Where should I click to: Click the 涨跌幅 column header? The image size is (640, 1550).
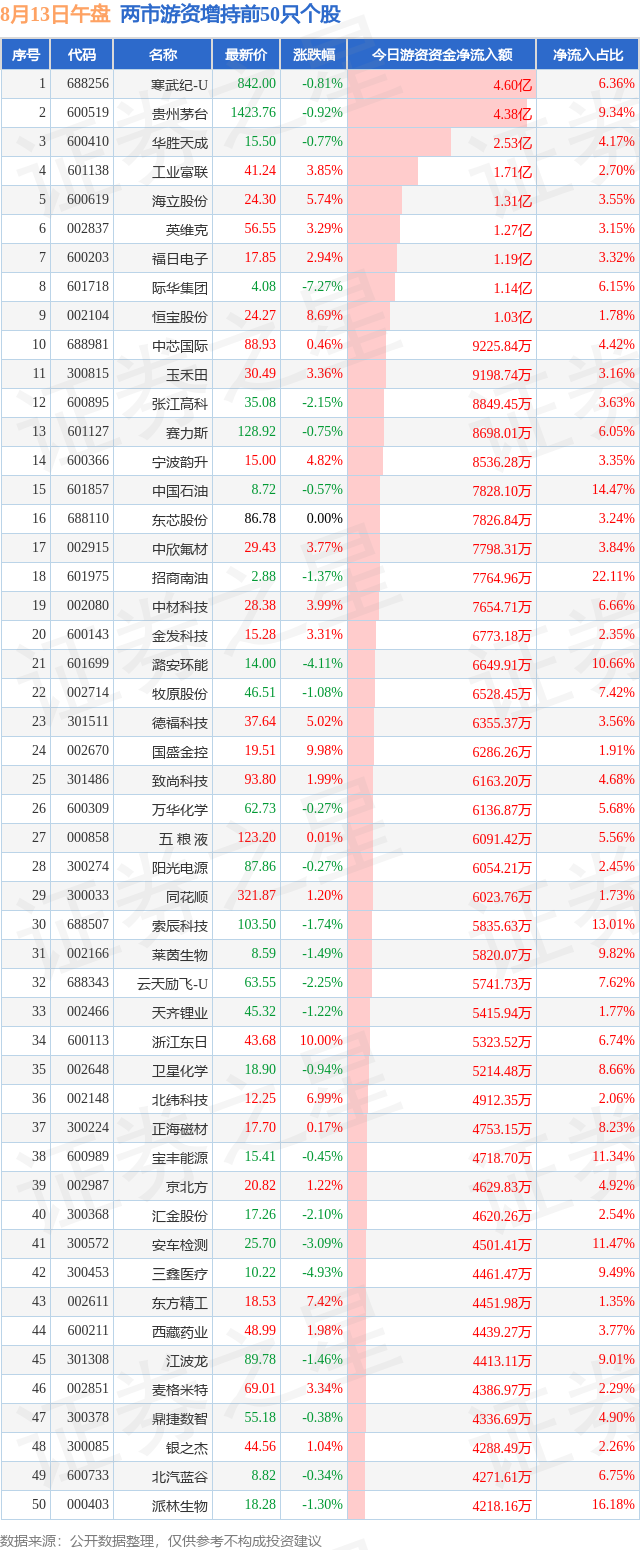click(x=313, y=55)
